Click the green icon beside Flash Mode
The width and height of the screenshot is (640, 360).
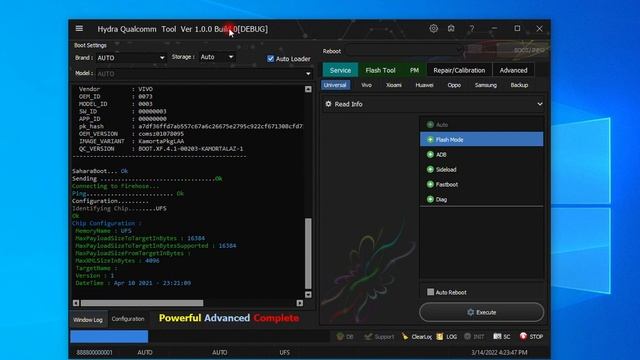[430, 140]
